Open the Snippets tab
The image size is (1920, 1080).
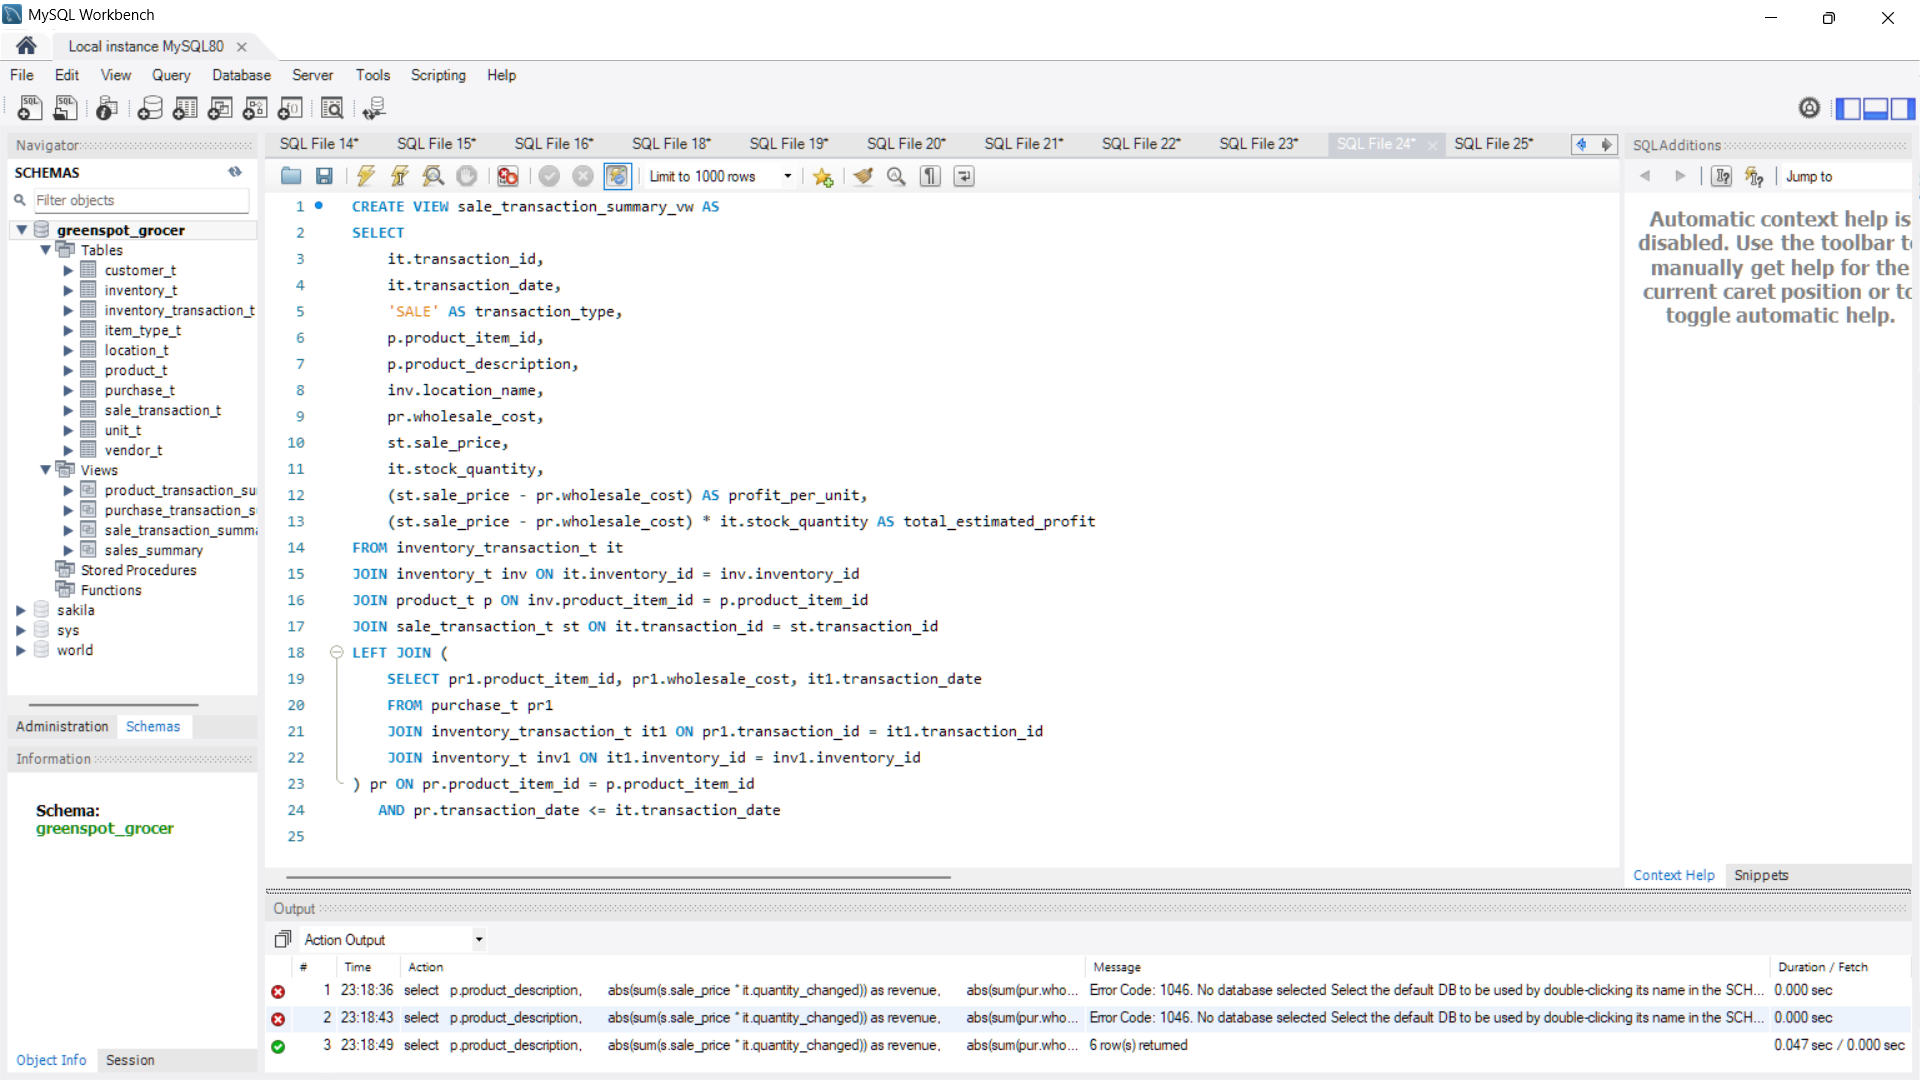coord(1761,875)
